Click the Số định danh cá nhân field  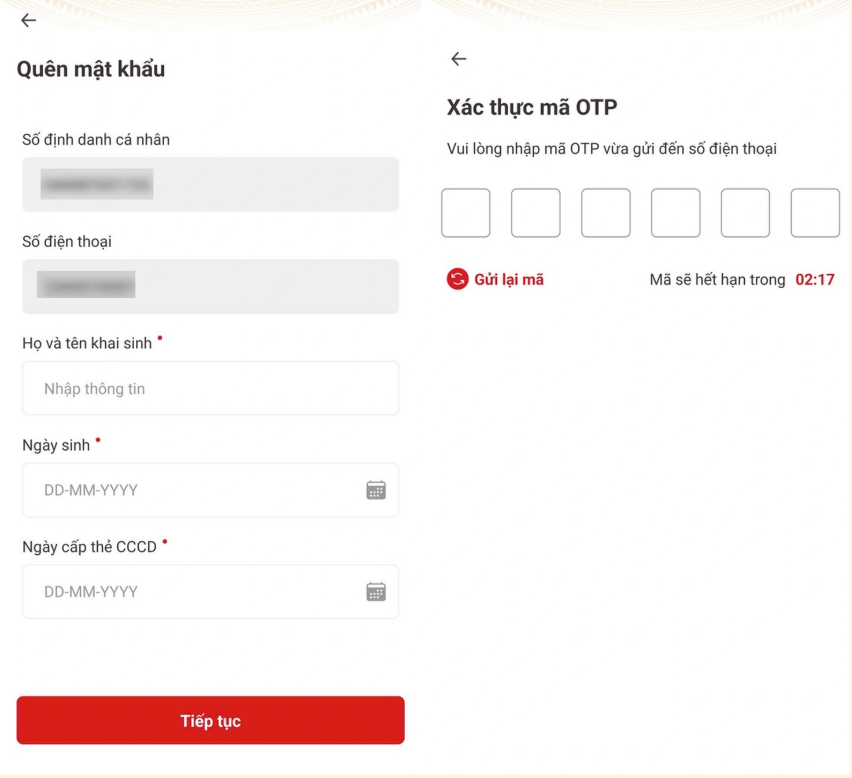point(210,184)
